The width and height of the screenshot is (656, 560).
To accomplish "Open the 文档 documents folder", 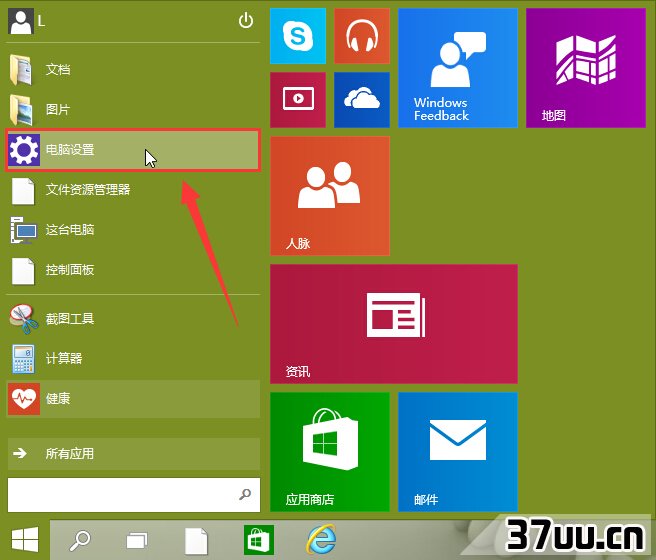I will click(133, 69).
